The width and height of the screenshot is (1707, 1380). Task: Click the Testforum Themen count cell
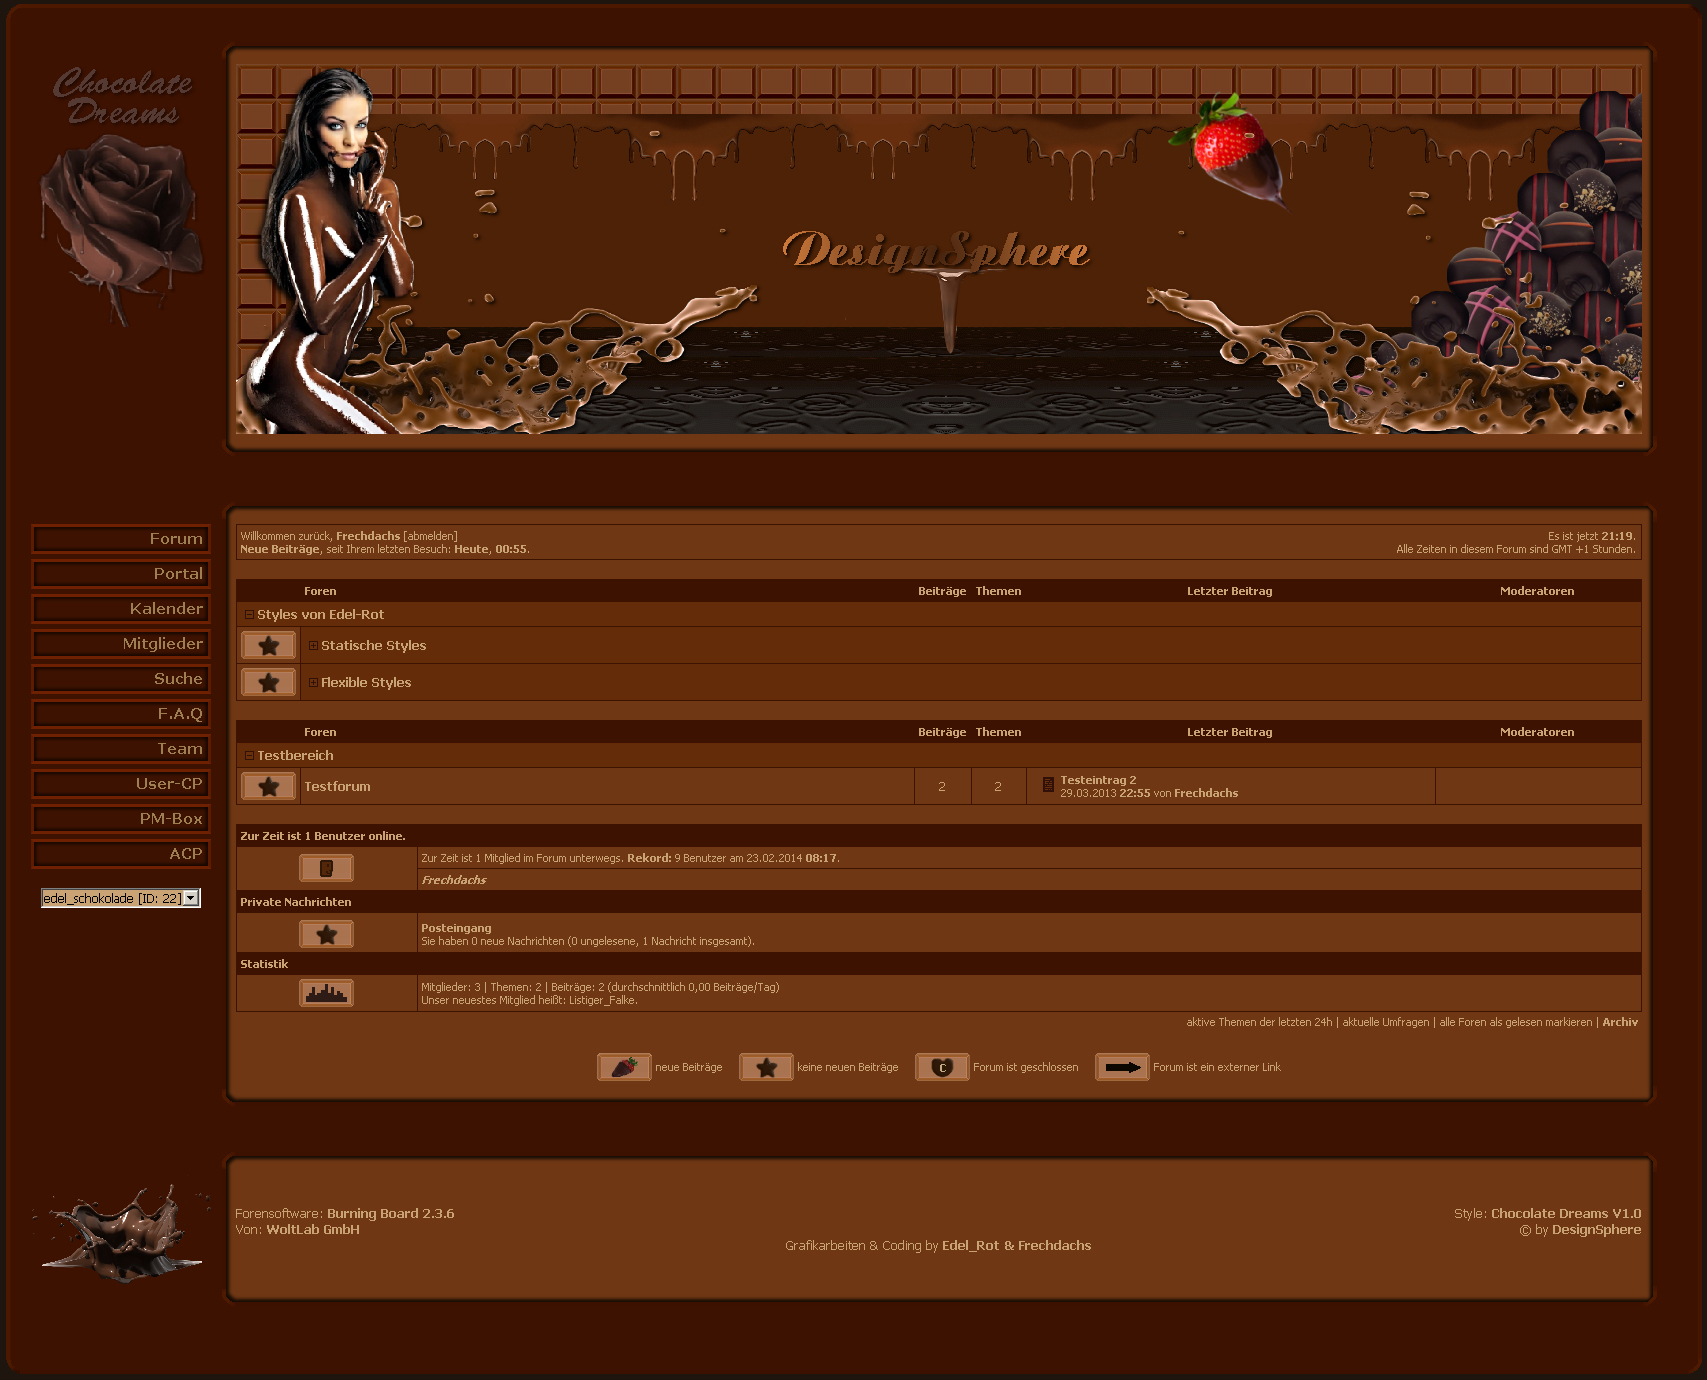998,787
